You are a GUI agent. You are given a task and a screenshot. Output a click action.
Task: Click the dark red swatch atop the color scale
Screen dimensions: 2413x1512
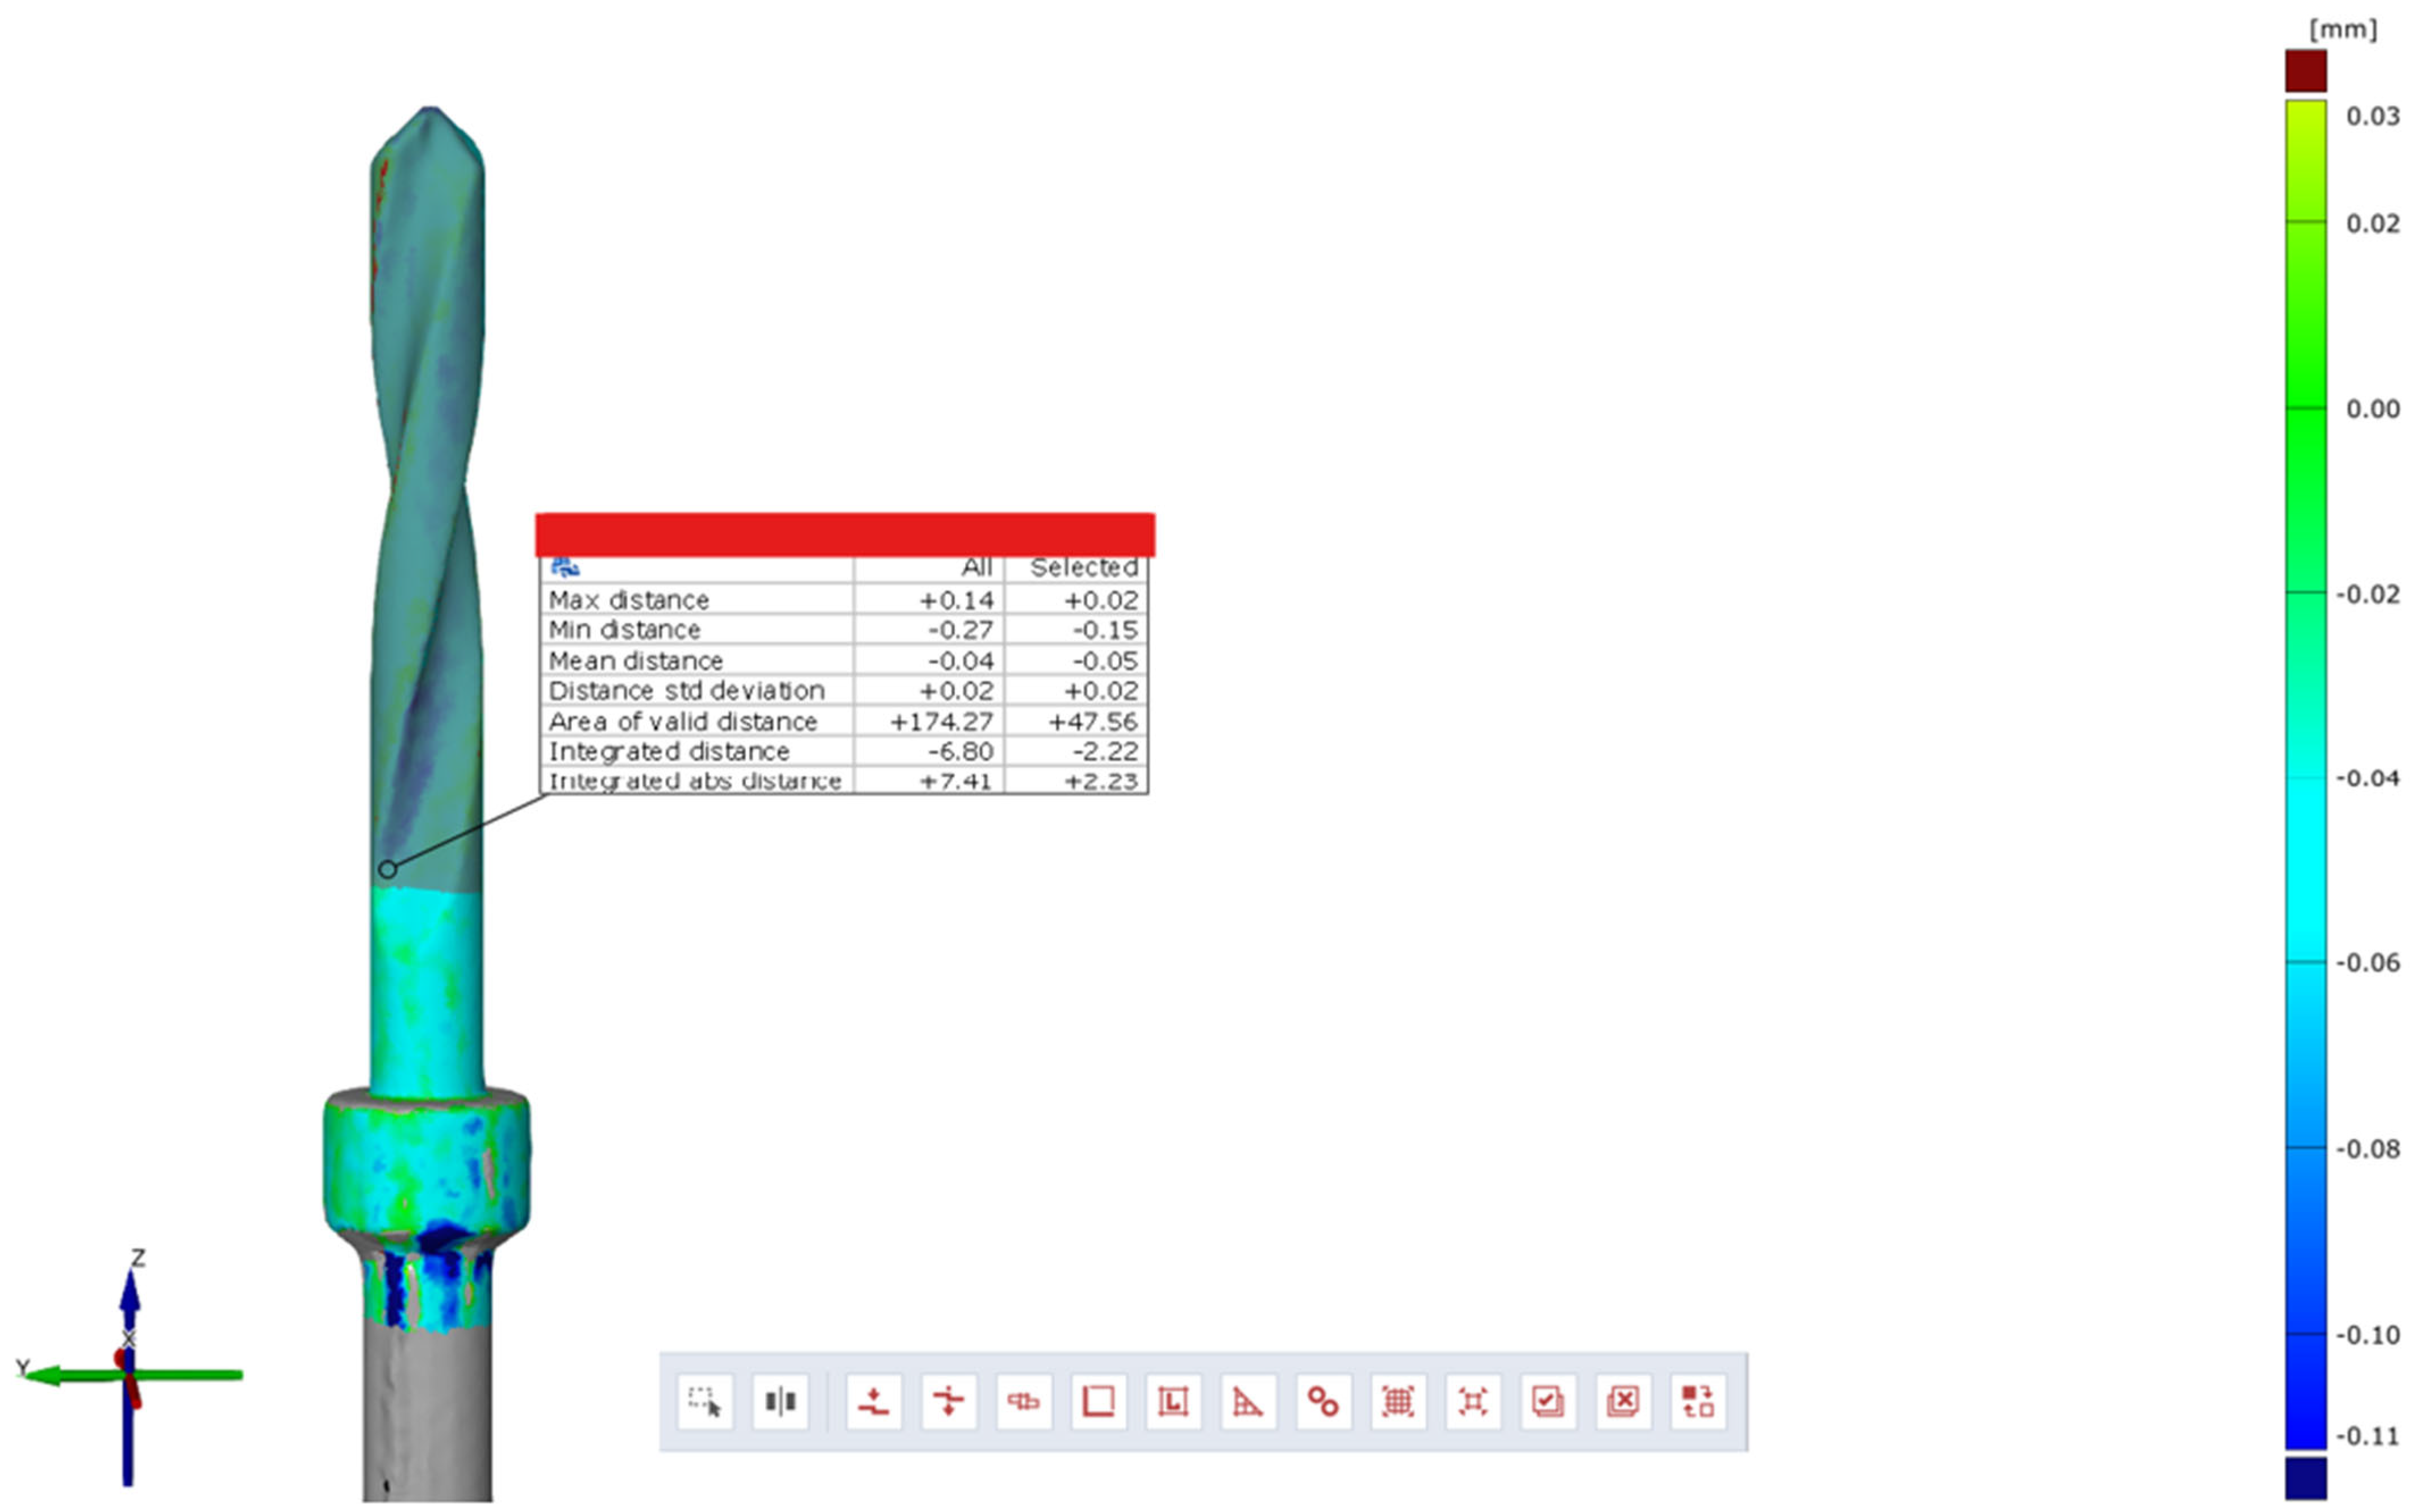click(2306, 71)
